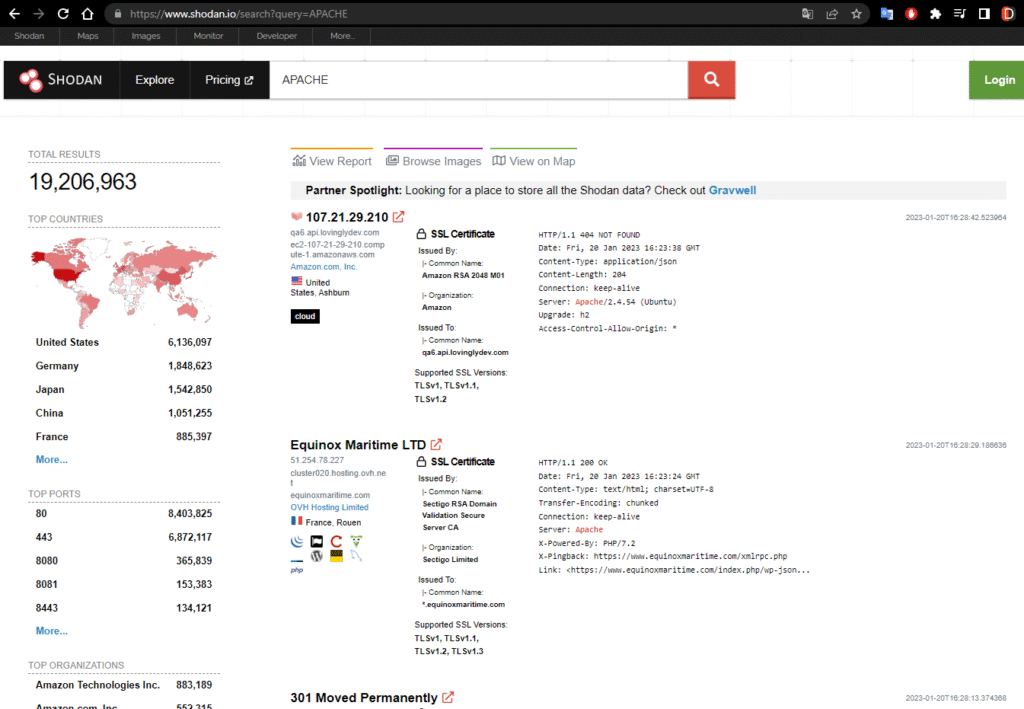1024x709 pixels.
Task: Click the MySQL dolphin technology icon
Action: pyautogui.click(x=357, y=555)
